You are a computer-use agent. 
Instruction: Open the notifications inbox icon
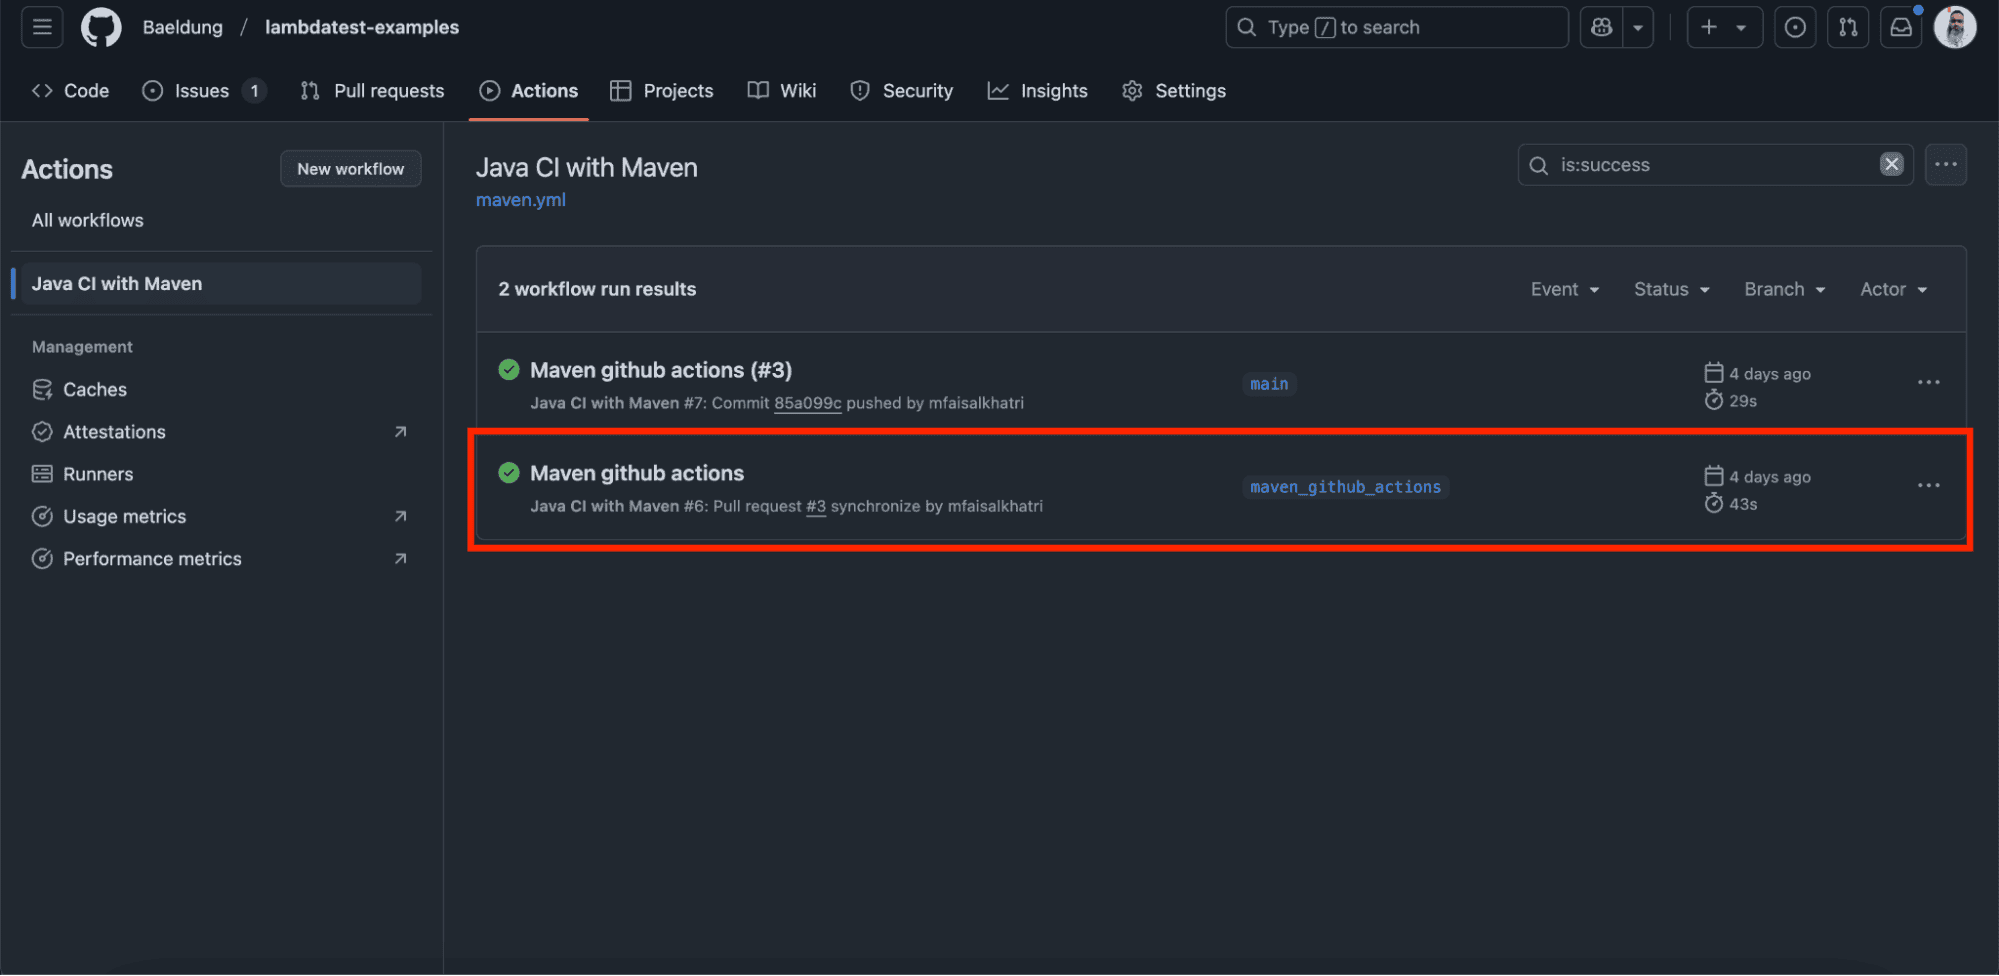1901,27
